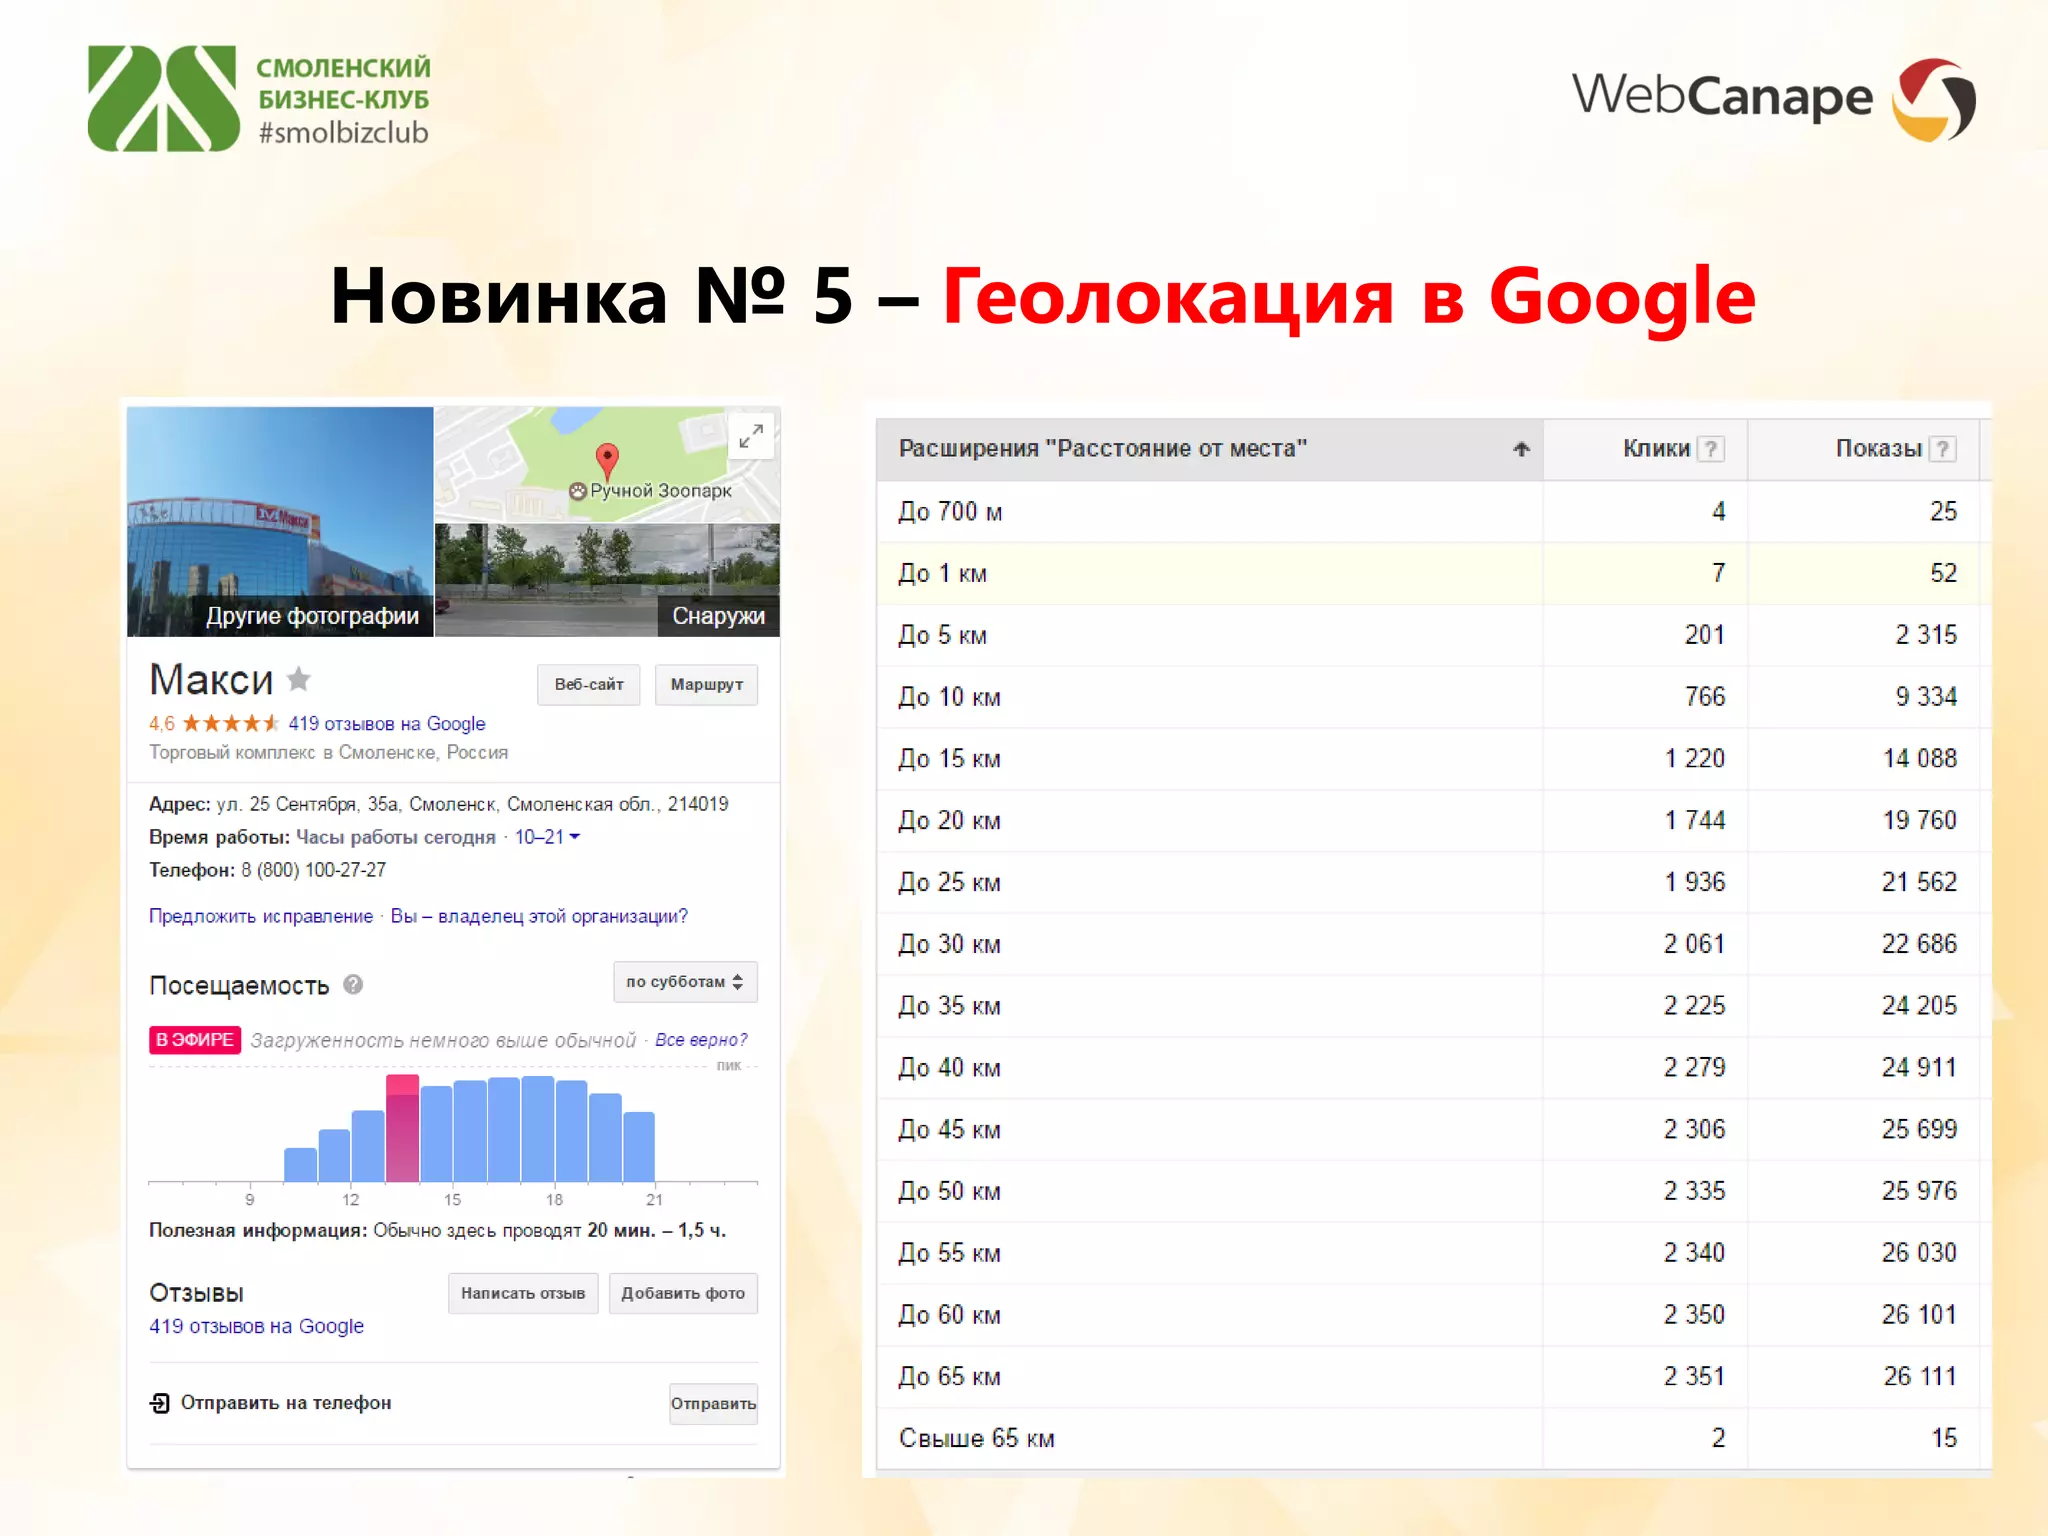Viewport: 2048px width, 1536px height.
Task: Click the Клики column header
Action: click(x=1645, y=449)
